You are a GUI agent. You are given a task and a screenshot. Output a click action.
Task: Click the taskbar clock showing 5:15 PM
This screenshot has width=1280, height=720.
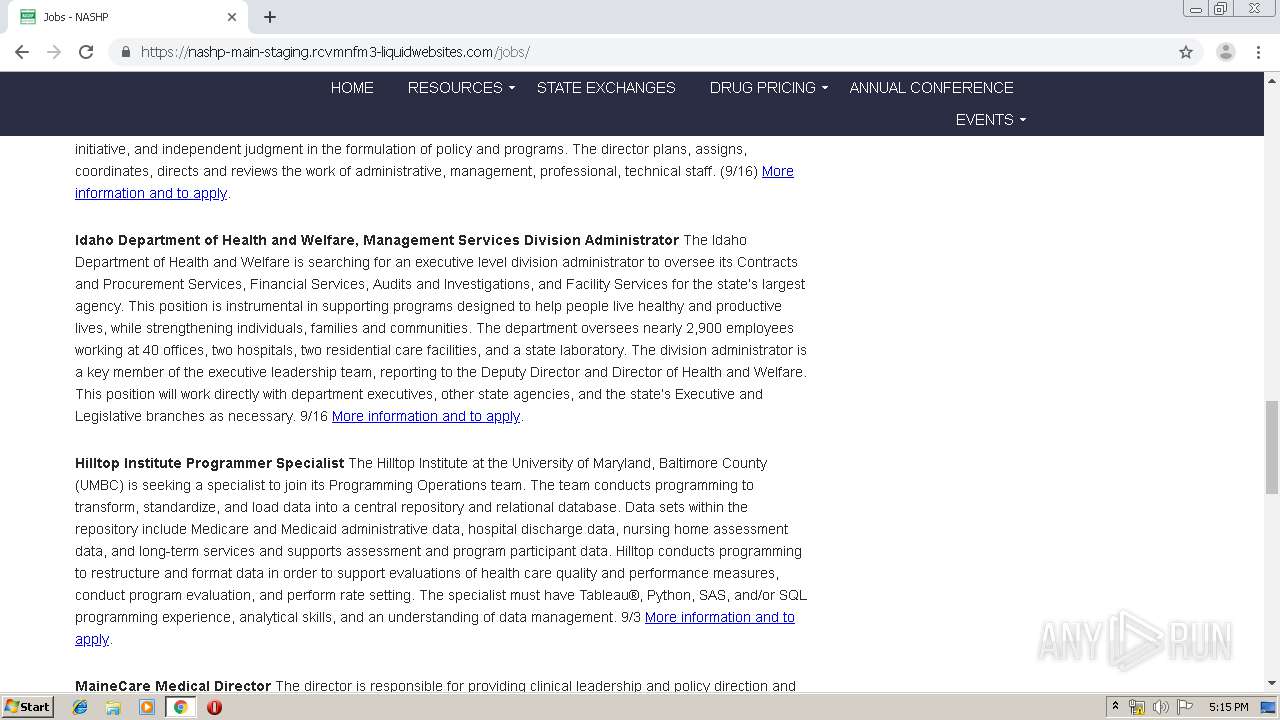pos(1228,707)
